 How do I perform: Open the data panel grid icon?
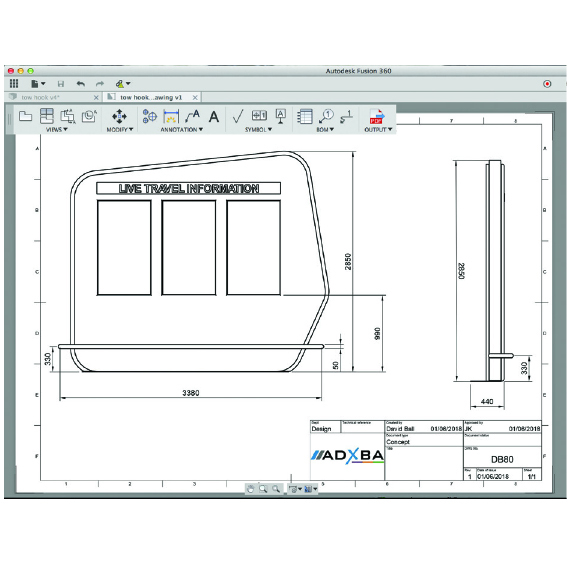[14, 83]
